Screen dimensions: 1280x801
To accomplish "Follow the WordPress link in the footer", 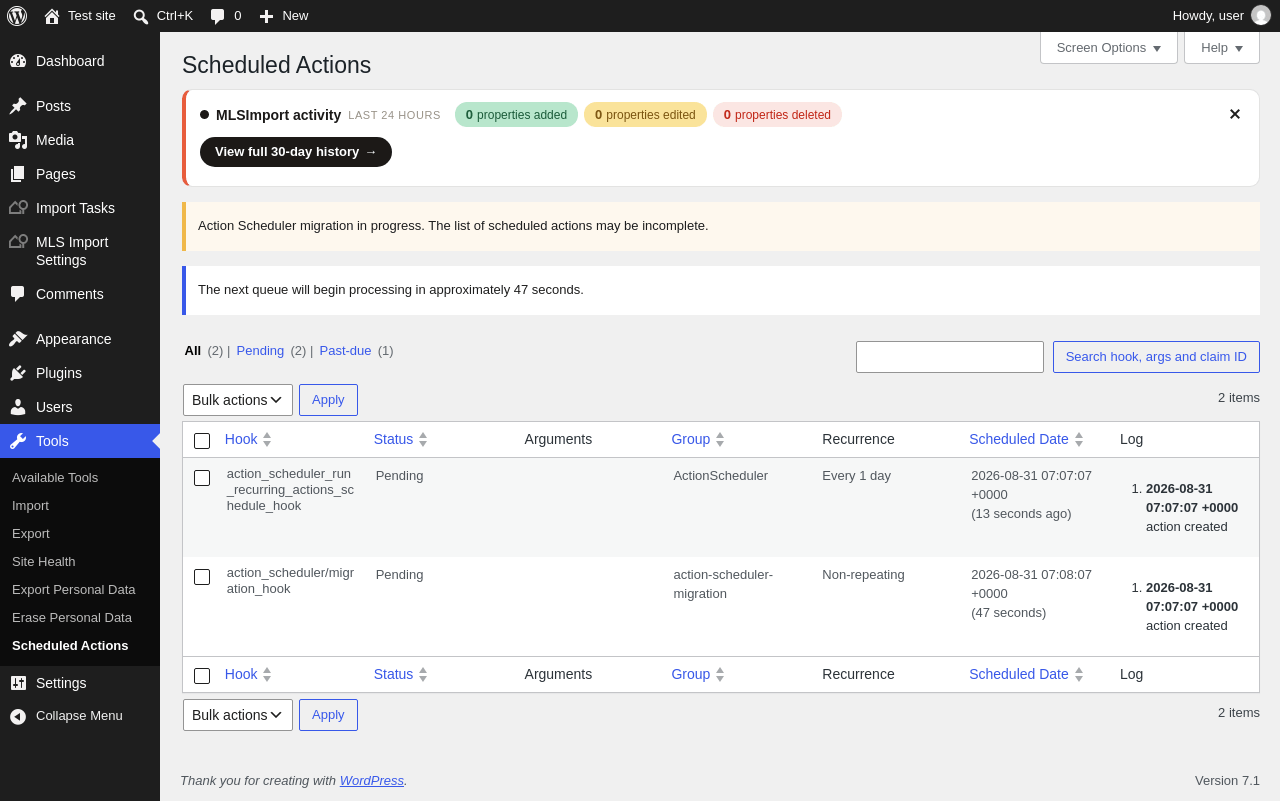I will 372,780.
